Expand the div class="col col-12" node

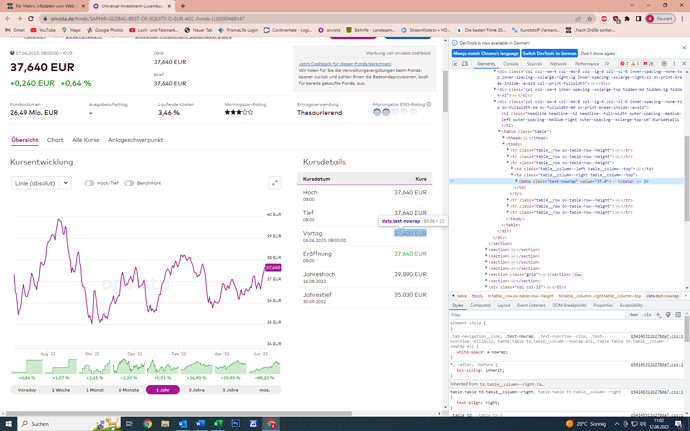(x=486, y=287)
